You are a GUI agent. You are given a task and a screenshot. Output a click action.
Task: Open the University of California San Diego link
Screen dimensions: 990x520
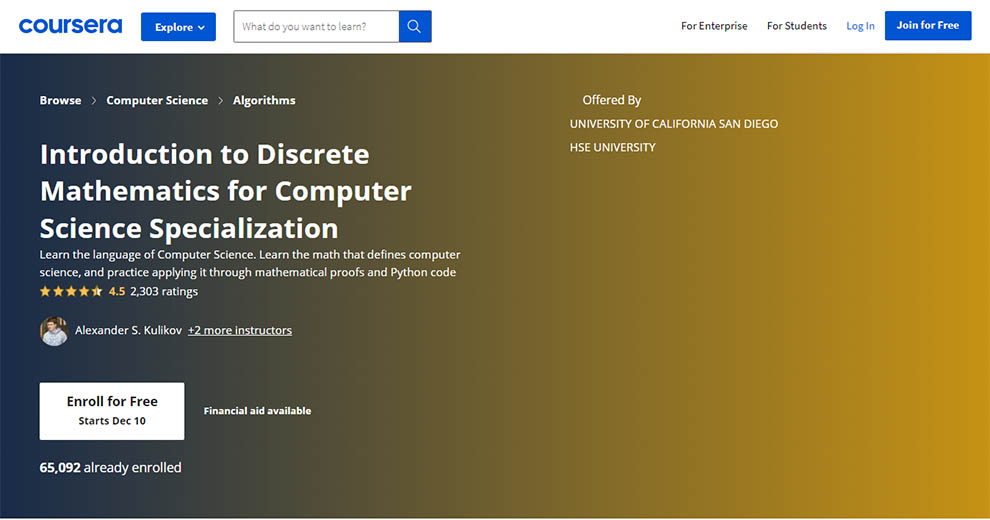point(673,124)
